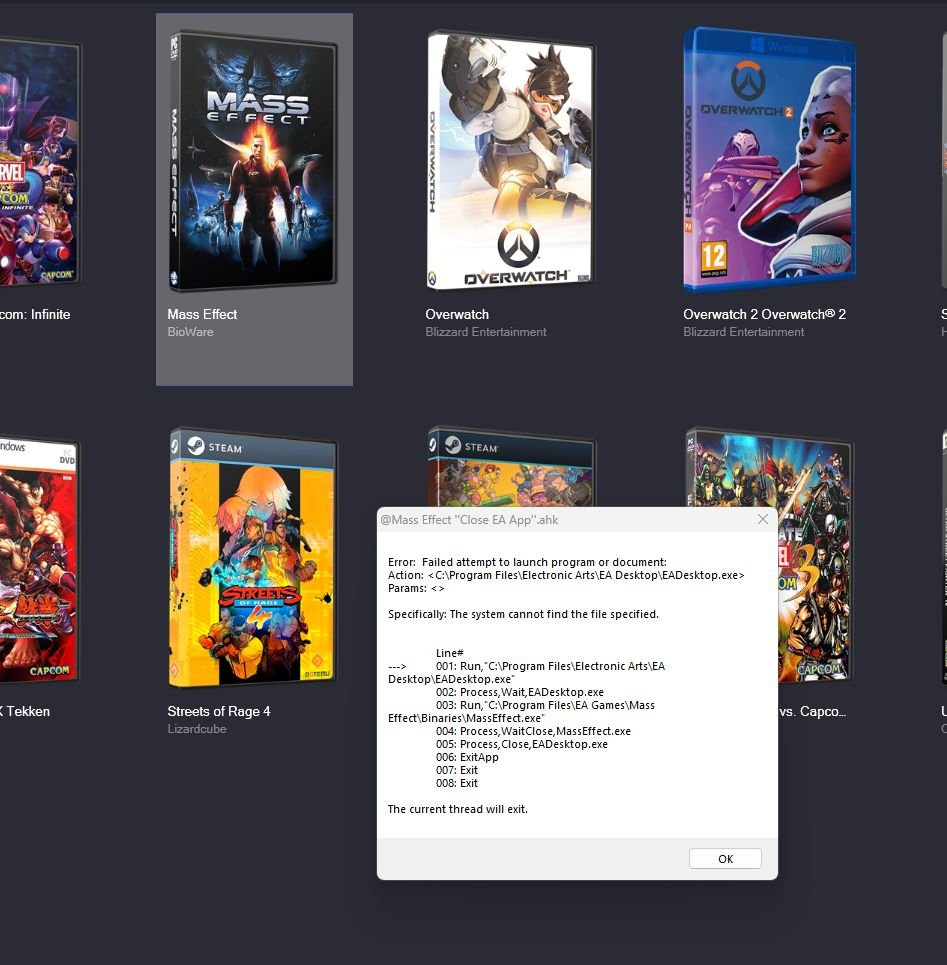Click line 007 "Exit"
Screen dimensions: 947x965
coord(457,771)
